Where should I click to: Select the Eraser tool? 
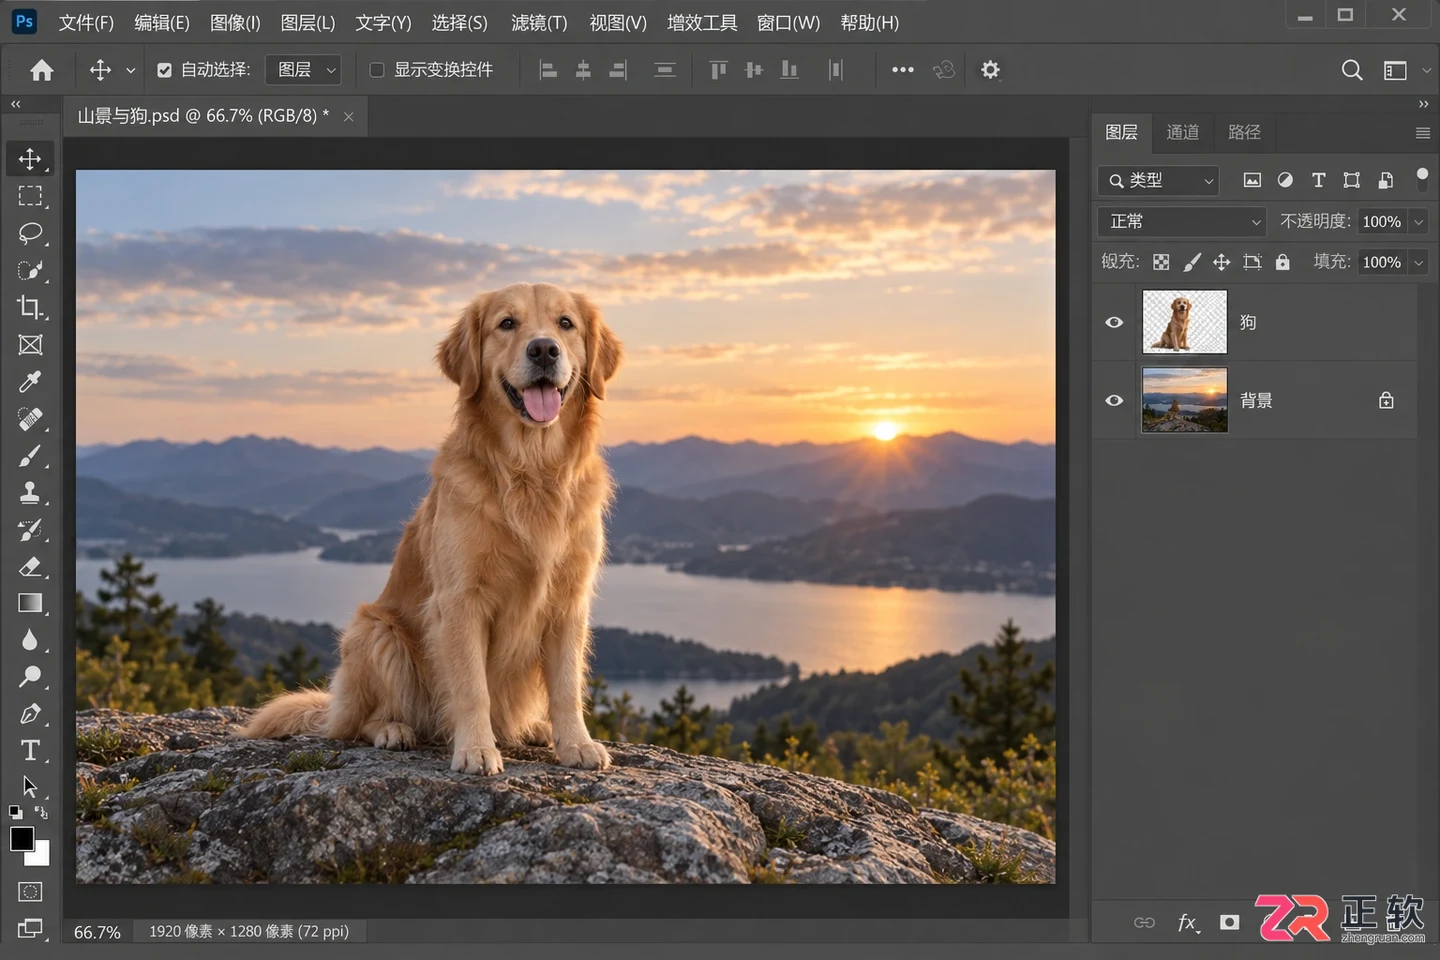(30, 566)
